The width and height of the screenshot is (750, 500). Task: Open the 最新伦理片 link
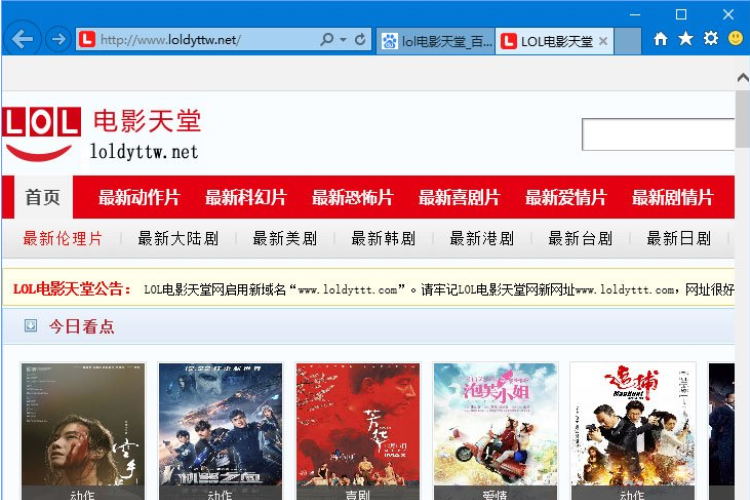(x=63, y=238)
